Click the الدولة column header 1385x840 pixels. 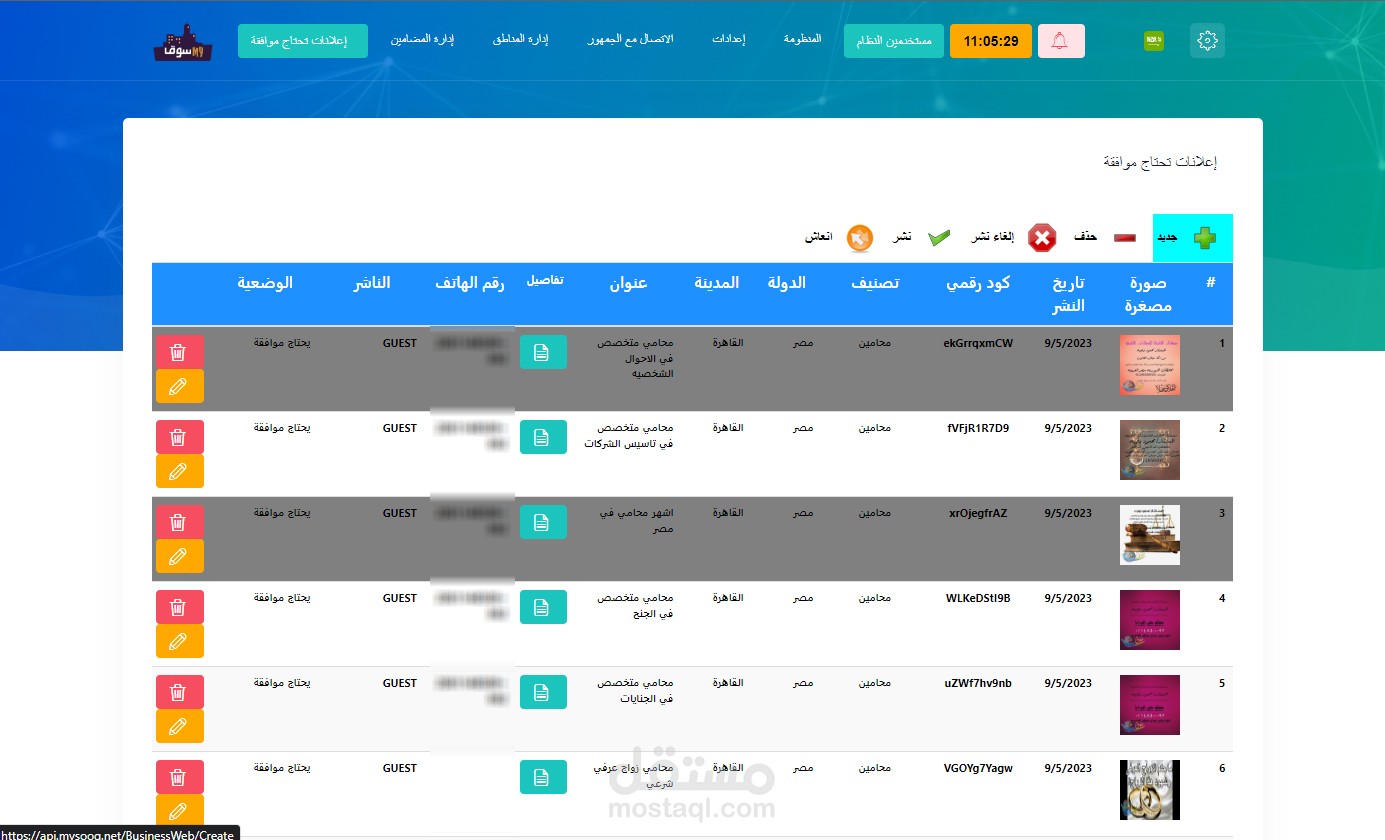click(787, 283)
